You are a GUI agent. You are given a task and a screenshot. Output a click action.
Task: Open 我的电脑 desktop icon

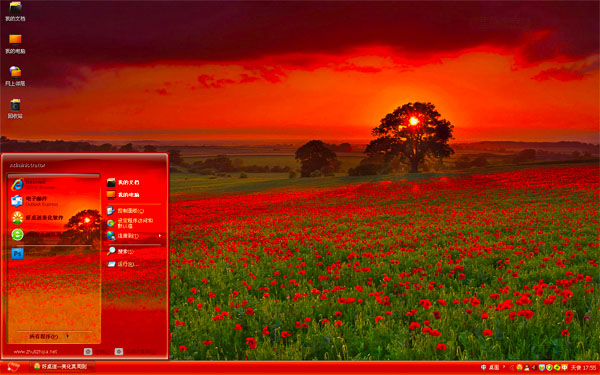pos(15,44)
